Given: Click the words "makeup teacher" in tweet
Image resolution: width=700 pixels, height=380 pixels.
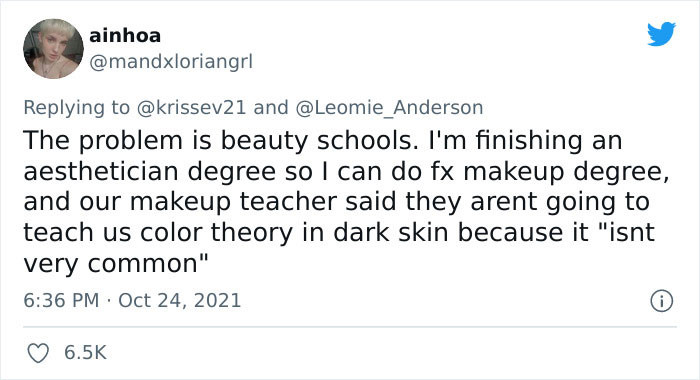Looking at the screenshot, I should point(233,202).
